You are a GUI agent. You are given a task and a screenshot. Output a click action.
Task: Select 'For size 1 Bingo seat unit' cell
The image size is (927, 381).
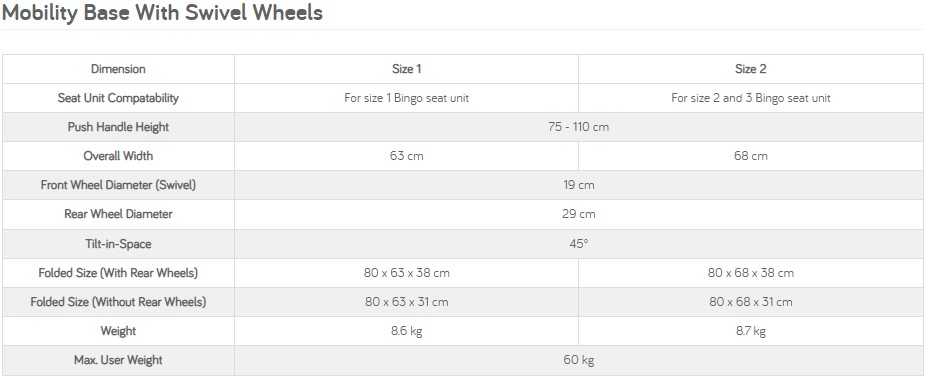(x=406, y=98)
